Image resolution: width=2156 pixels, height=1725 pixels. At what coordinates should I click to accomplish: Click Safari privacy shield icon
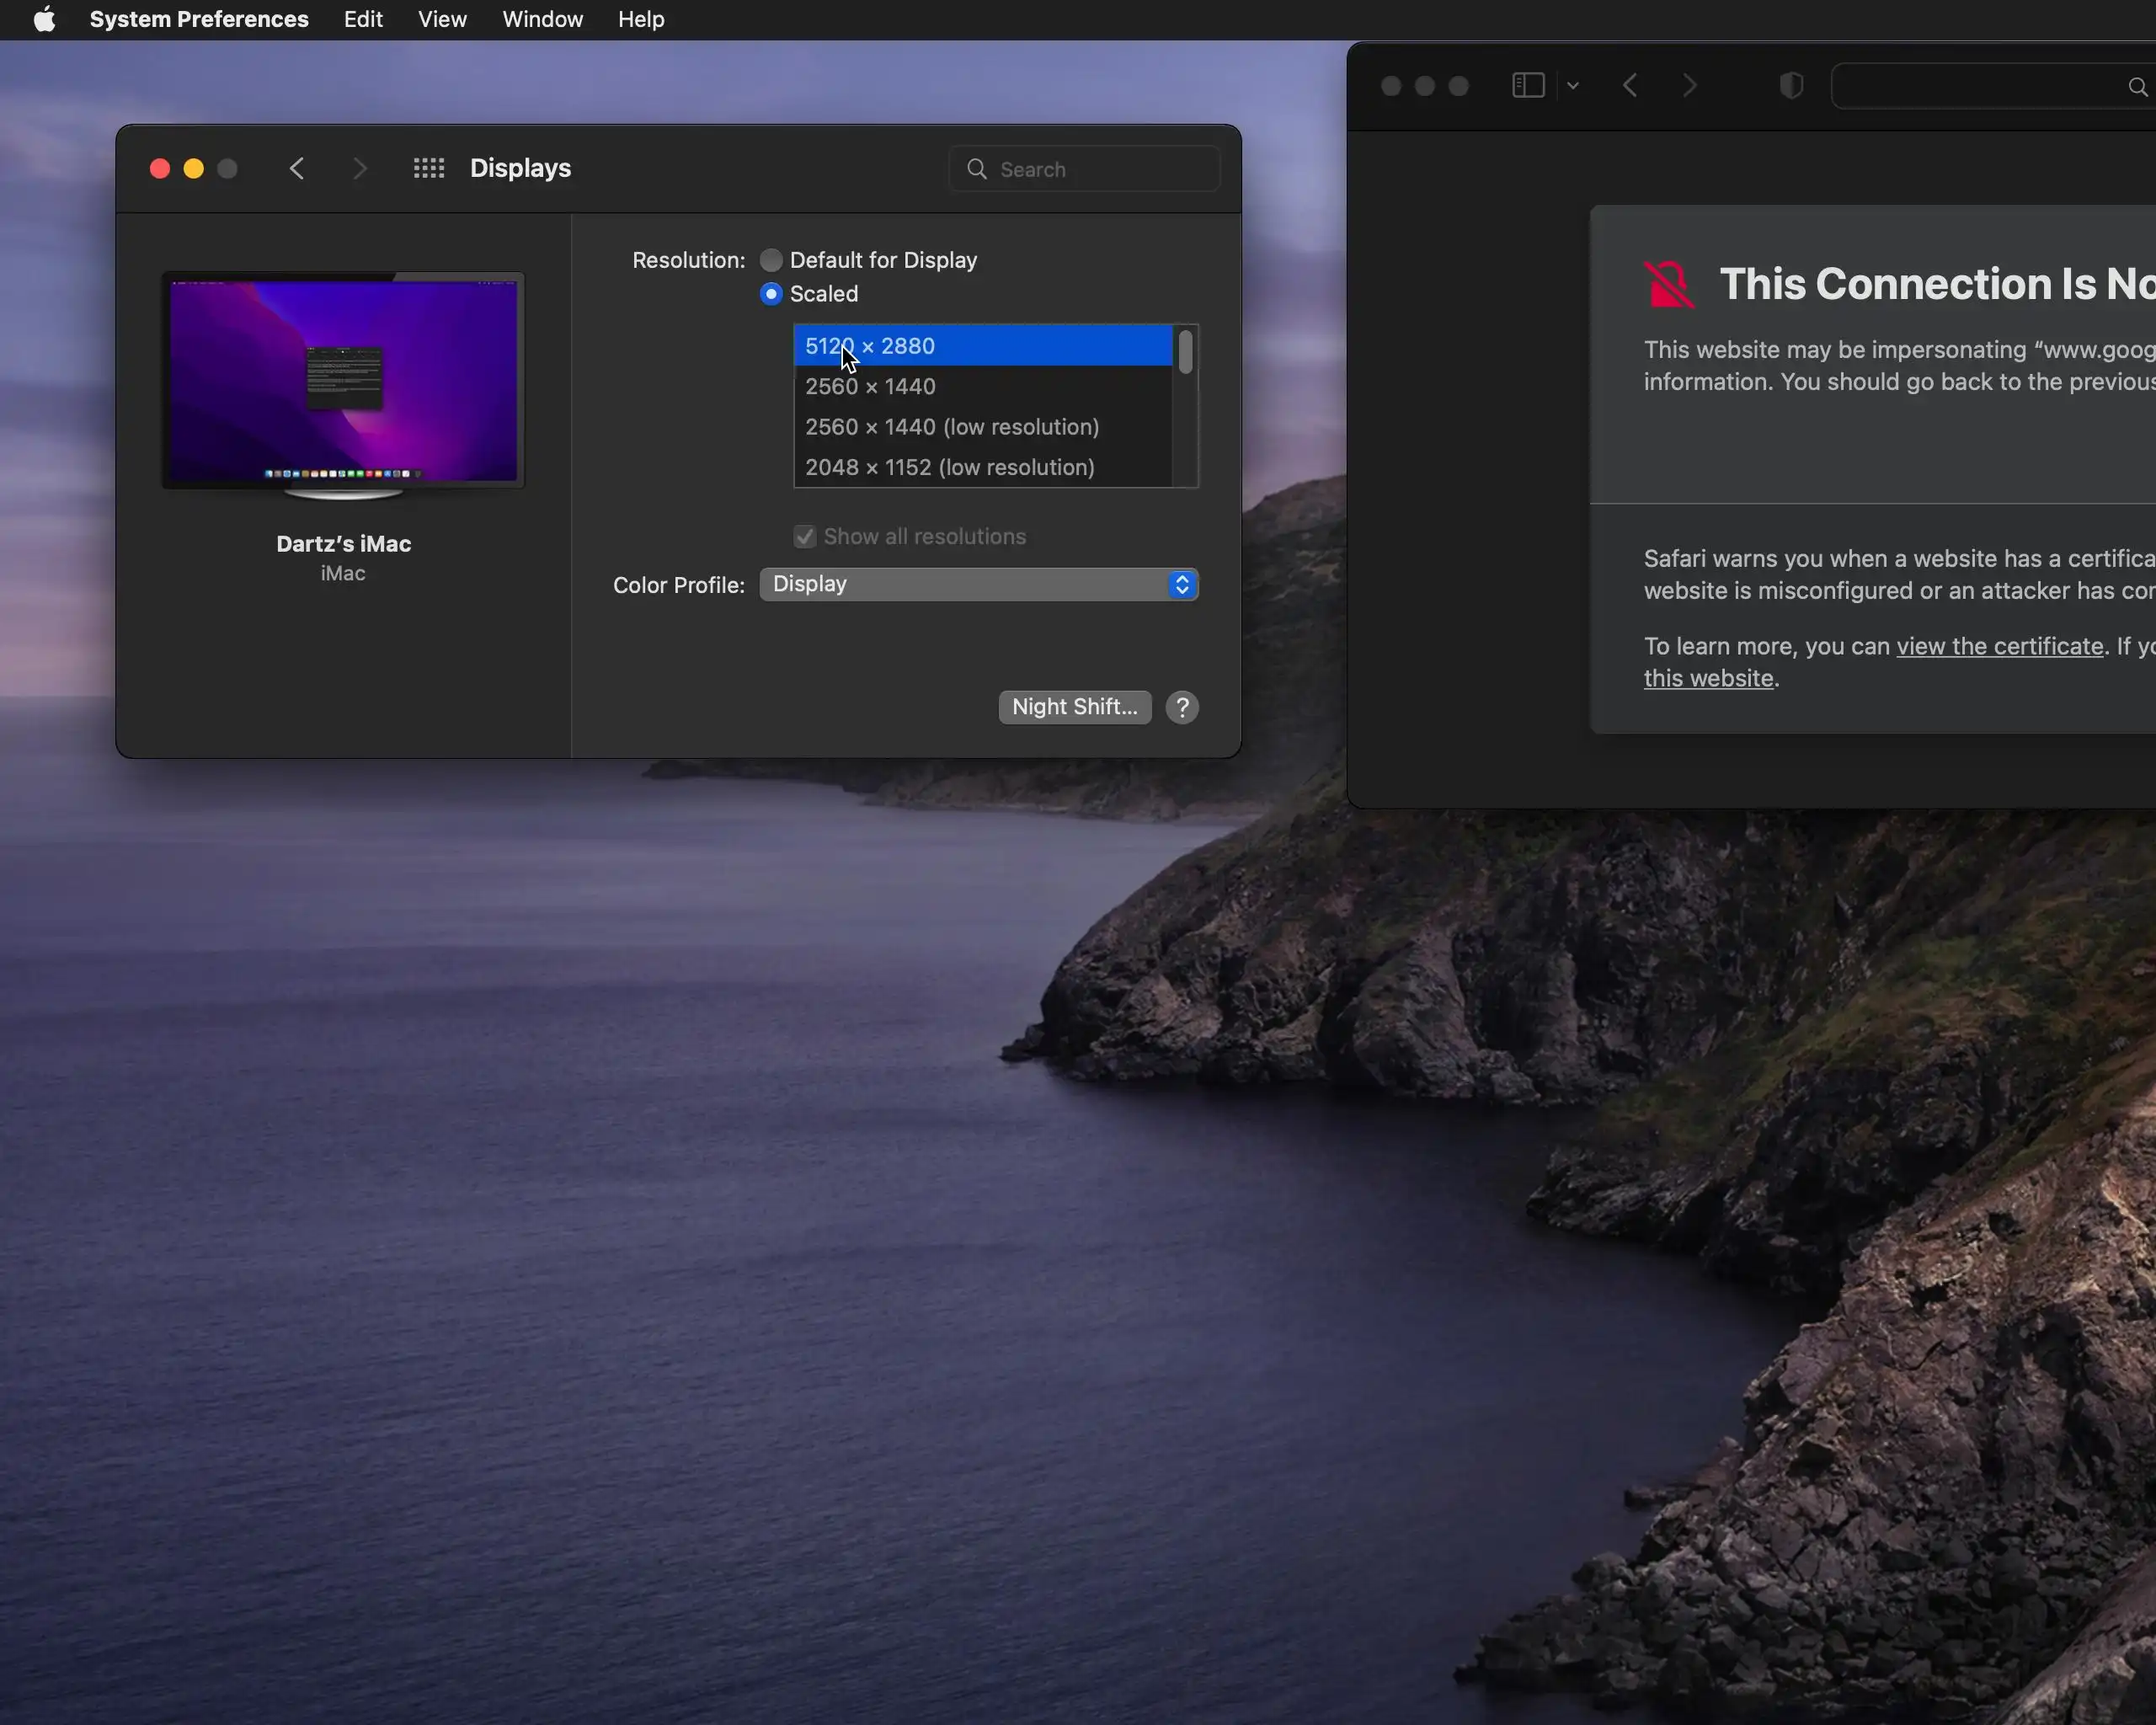click(x=1791, y=86)
